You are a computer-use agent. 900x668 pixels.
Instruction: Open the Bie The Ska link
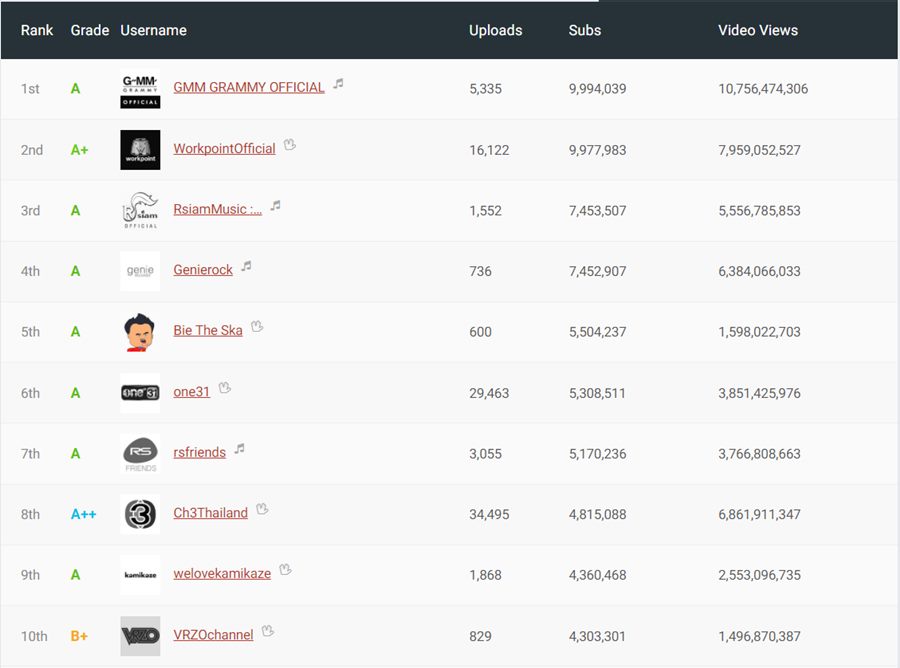point(208,331)
